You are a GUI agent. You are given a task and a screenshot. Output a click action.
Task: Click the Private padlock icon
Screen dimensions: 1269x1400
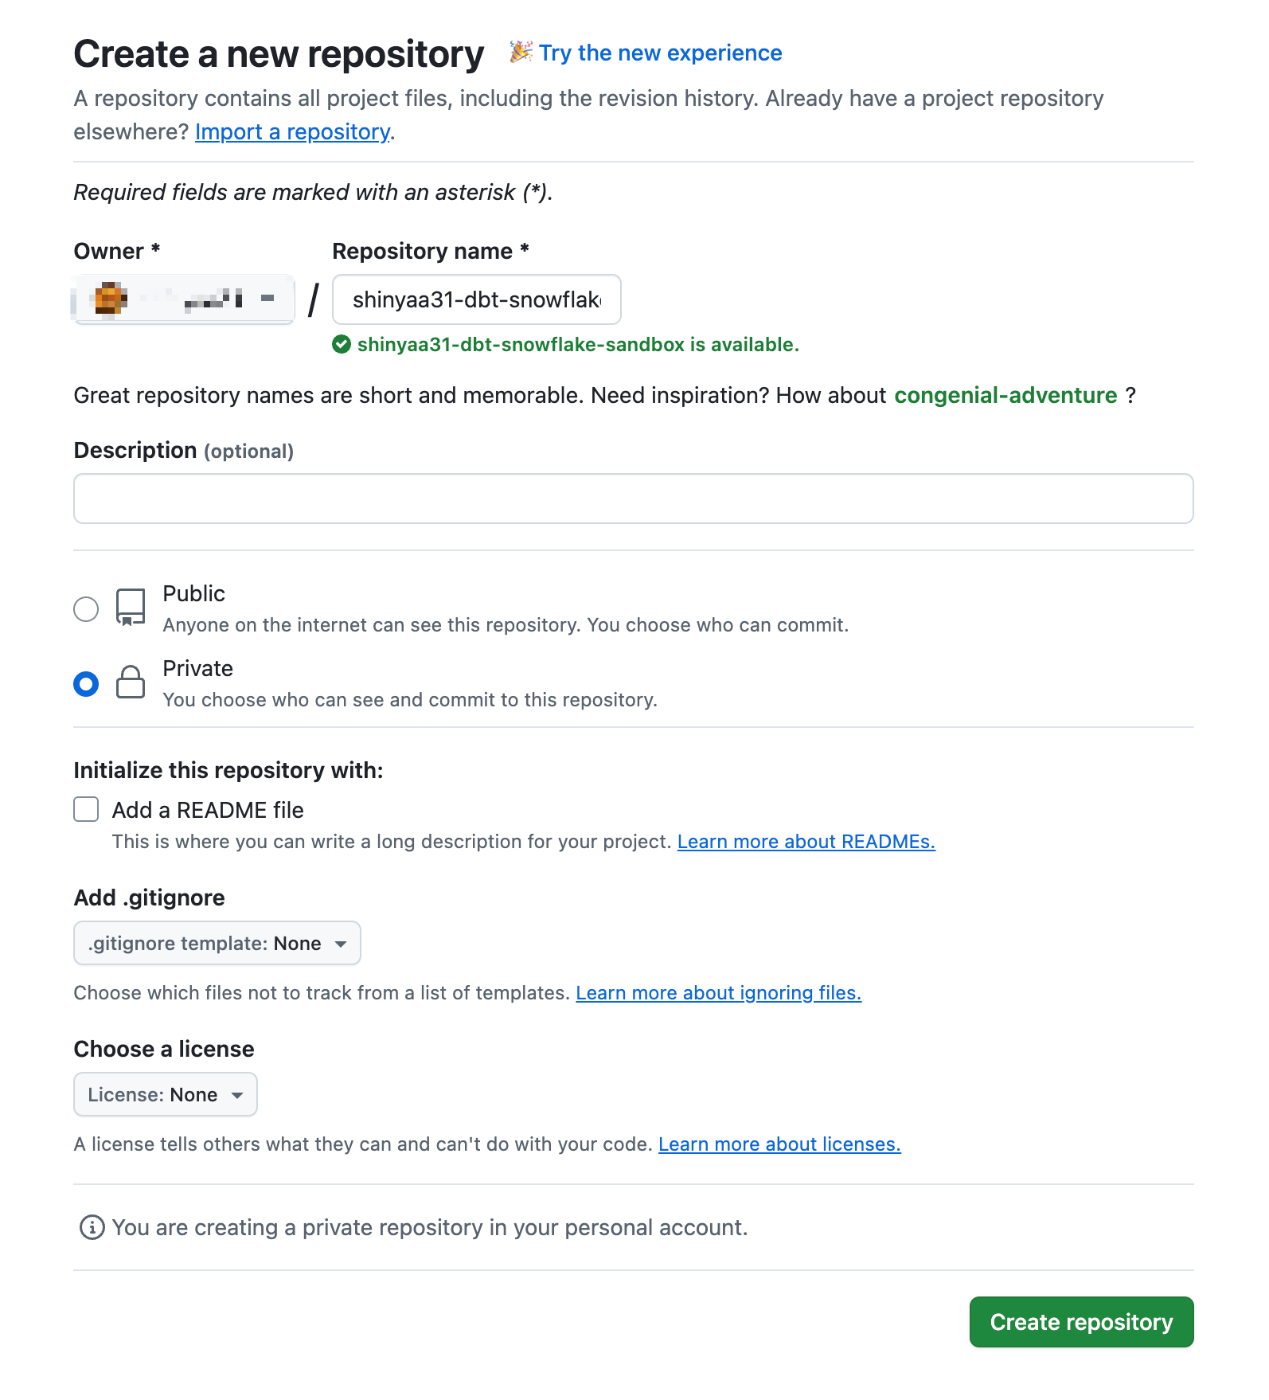point(131,682)
